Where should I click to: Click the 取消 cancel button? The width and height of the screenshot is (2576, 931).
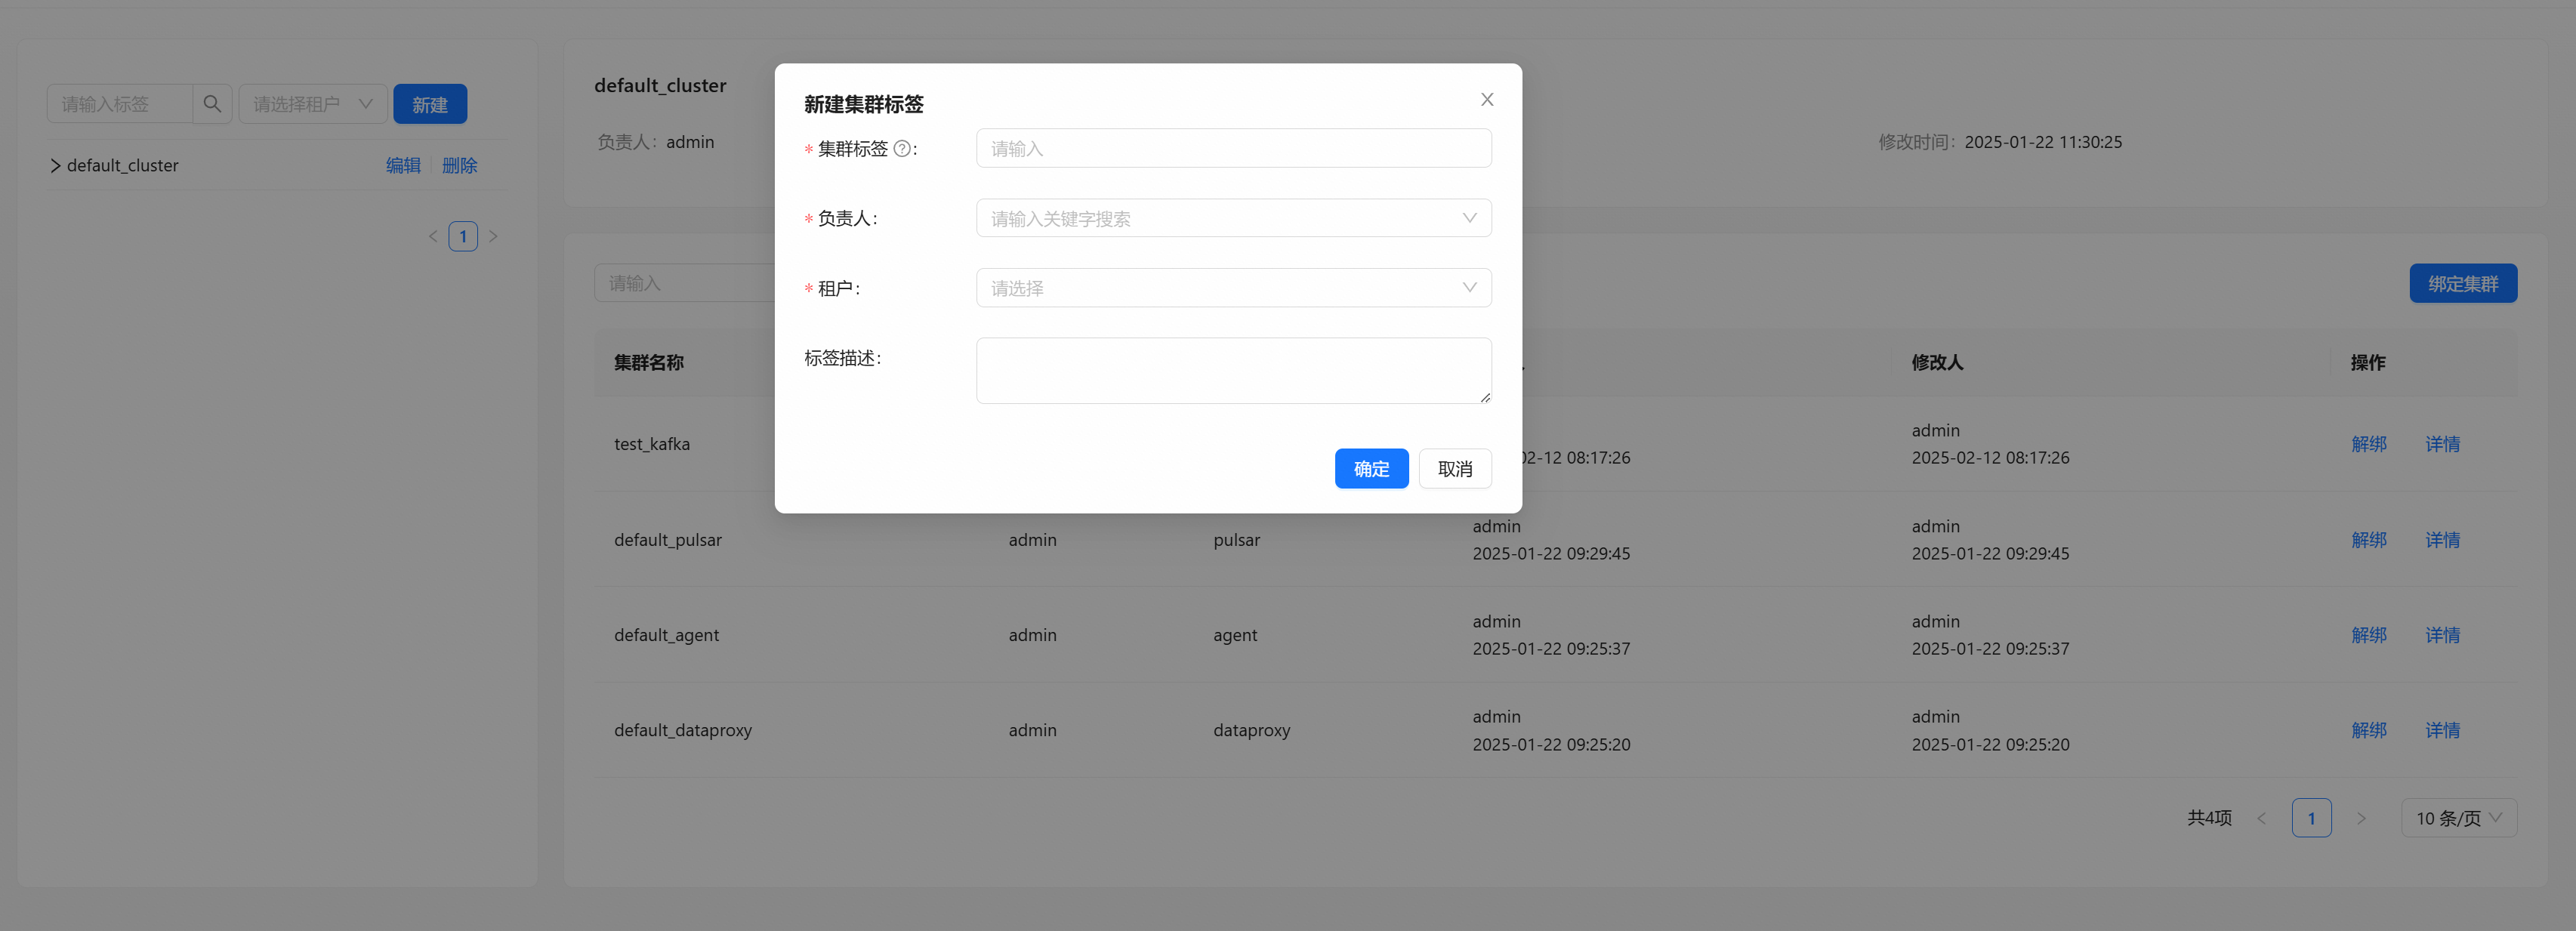tap(1454, 469)
